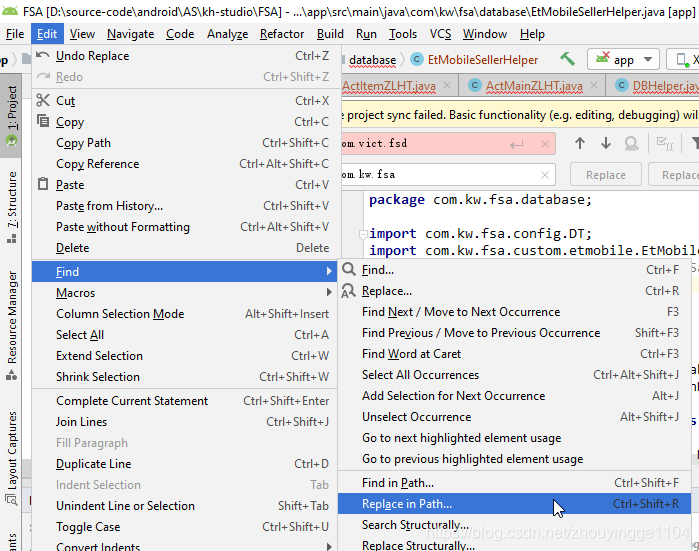
Task: Click Replace... in the Find submenu
Action: [514, 291]
